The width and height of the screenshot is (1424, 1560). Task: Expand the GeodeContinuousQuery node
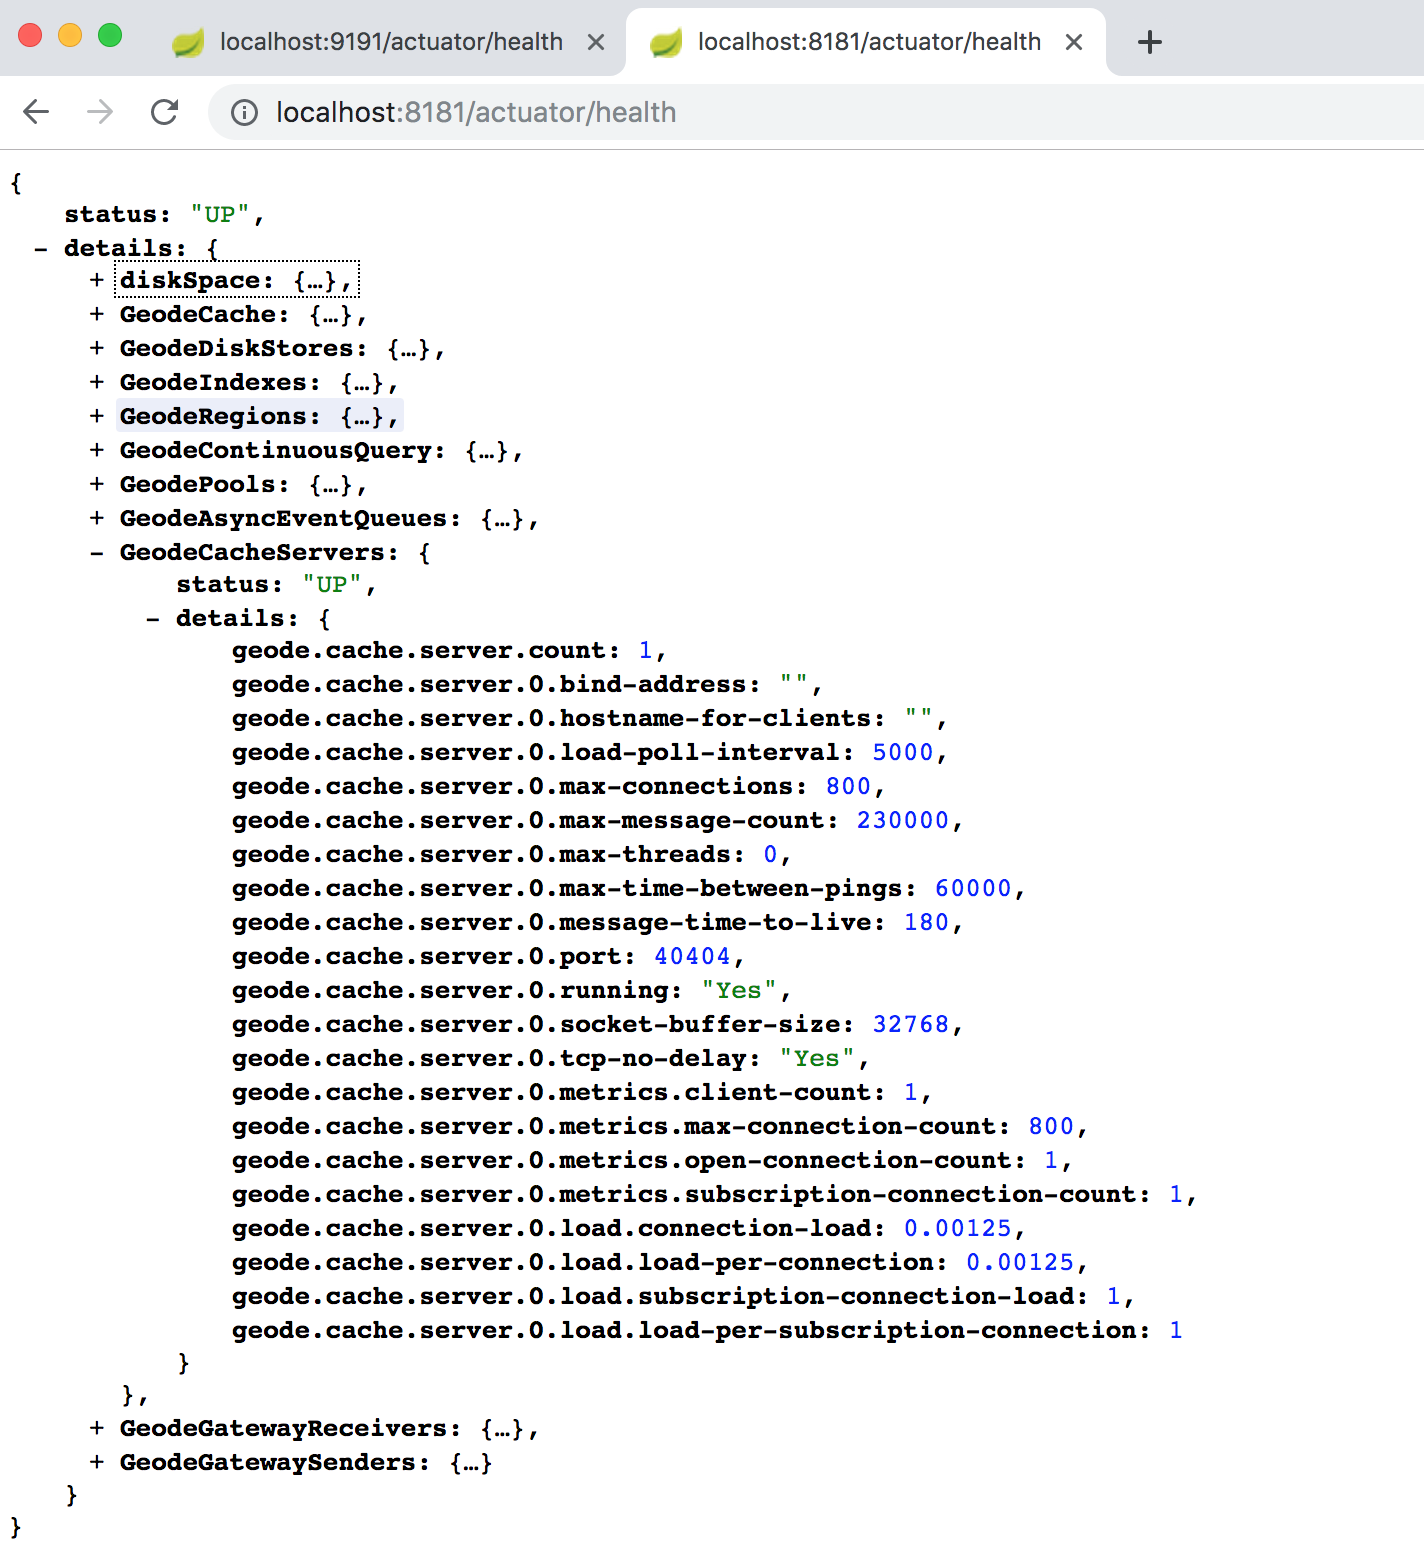click(x=97, y=451)
